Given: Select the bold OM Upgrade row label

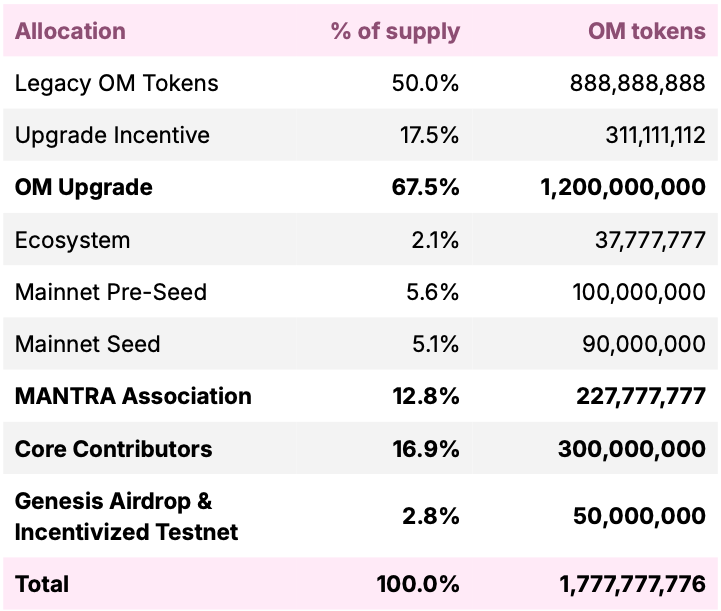Looking at the screenshot, I should click(84, 187).
